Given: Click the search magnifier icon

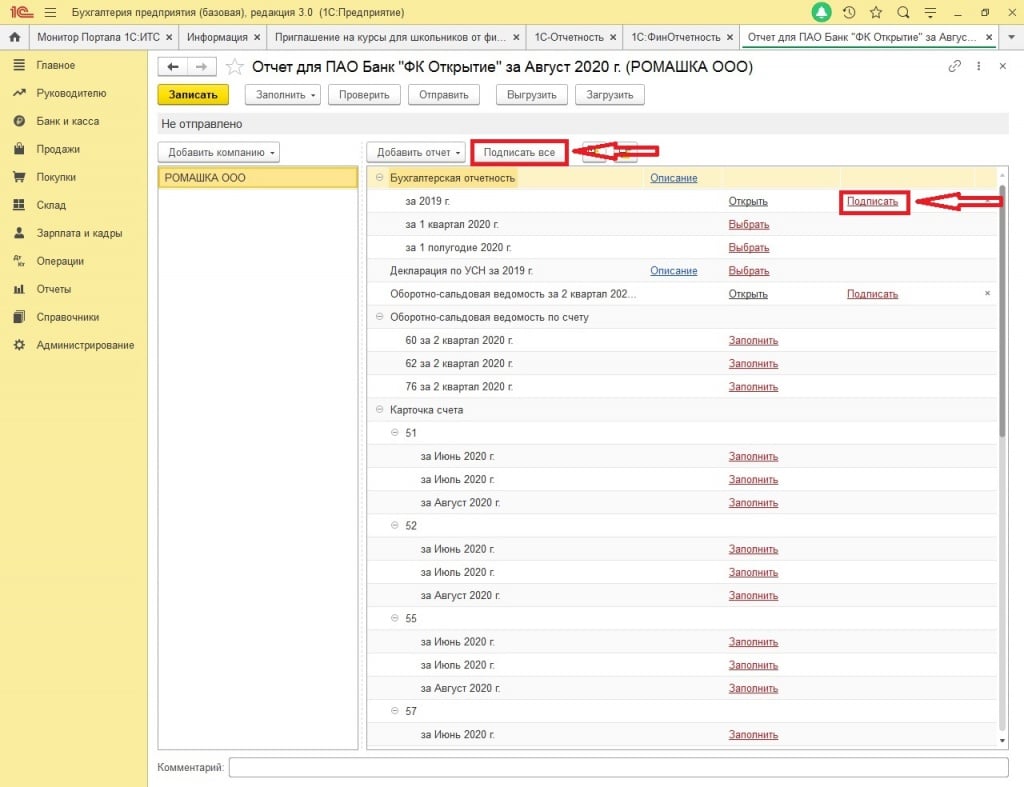Looking at the screenshot, I should pos(903,12).
